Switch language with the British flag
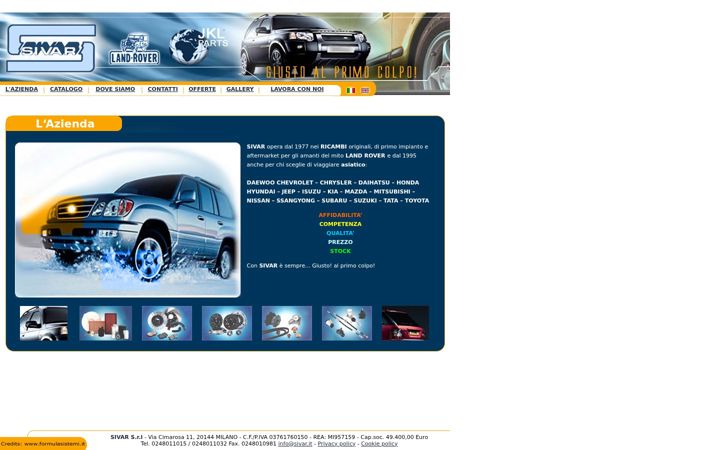Viewport: 720px width, 450px height. click(365, 90)
